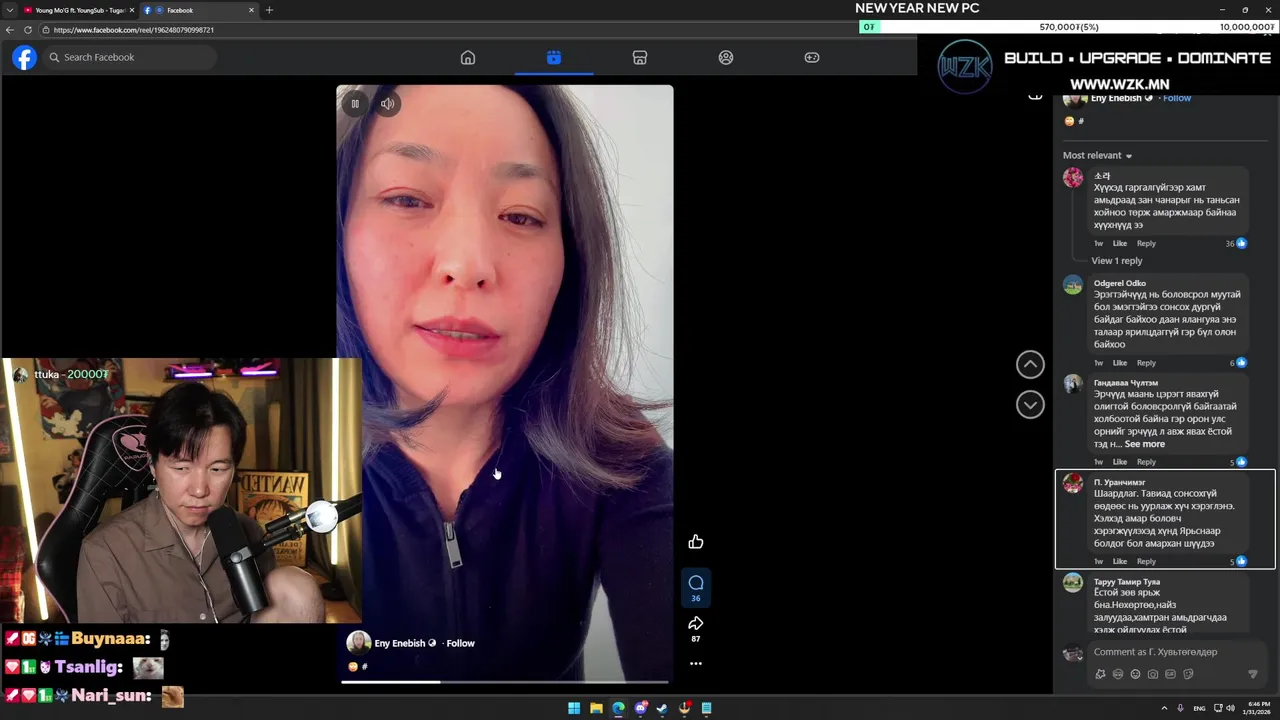1280x720 pixels.
Task: Like the П. Уранчимэг comment
Action: [x=1120, y=561]
